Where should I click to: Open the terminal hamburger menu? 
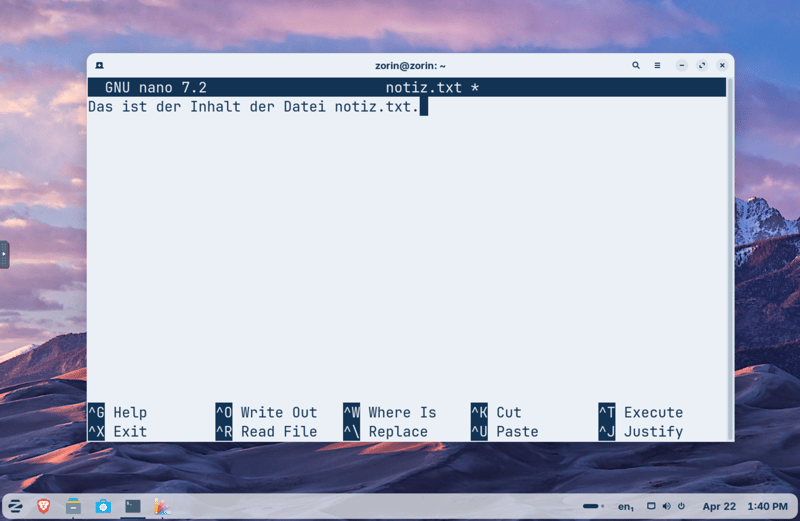click(657, 65)
